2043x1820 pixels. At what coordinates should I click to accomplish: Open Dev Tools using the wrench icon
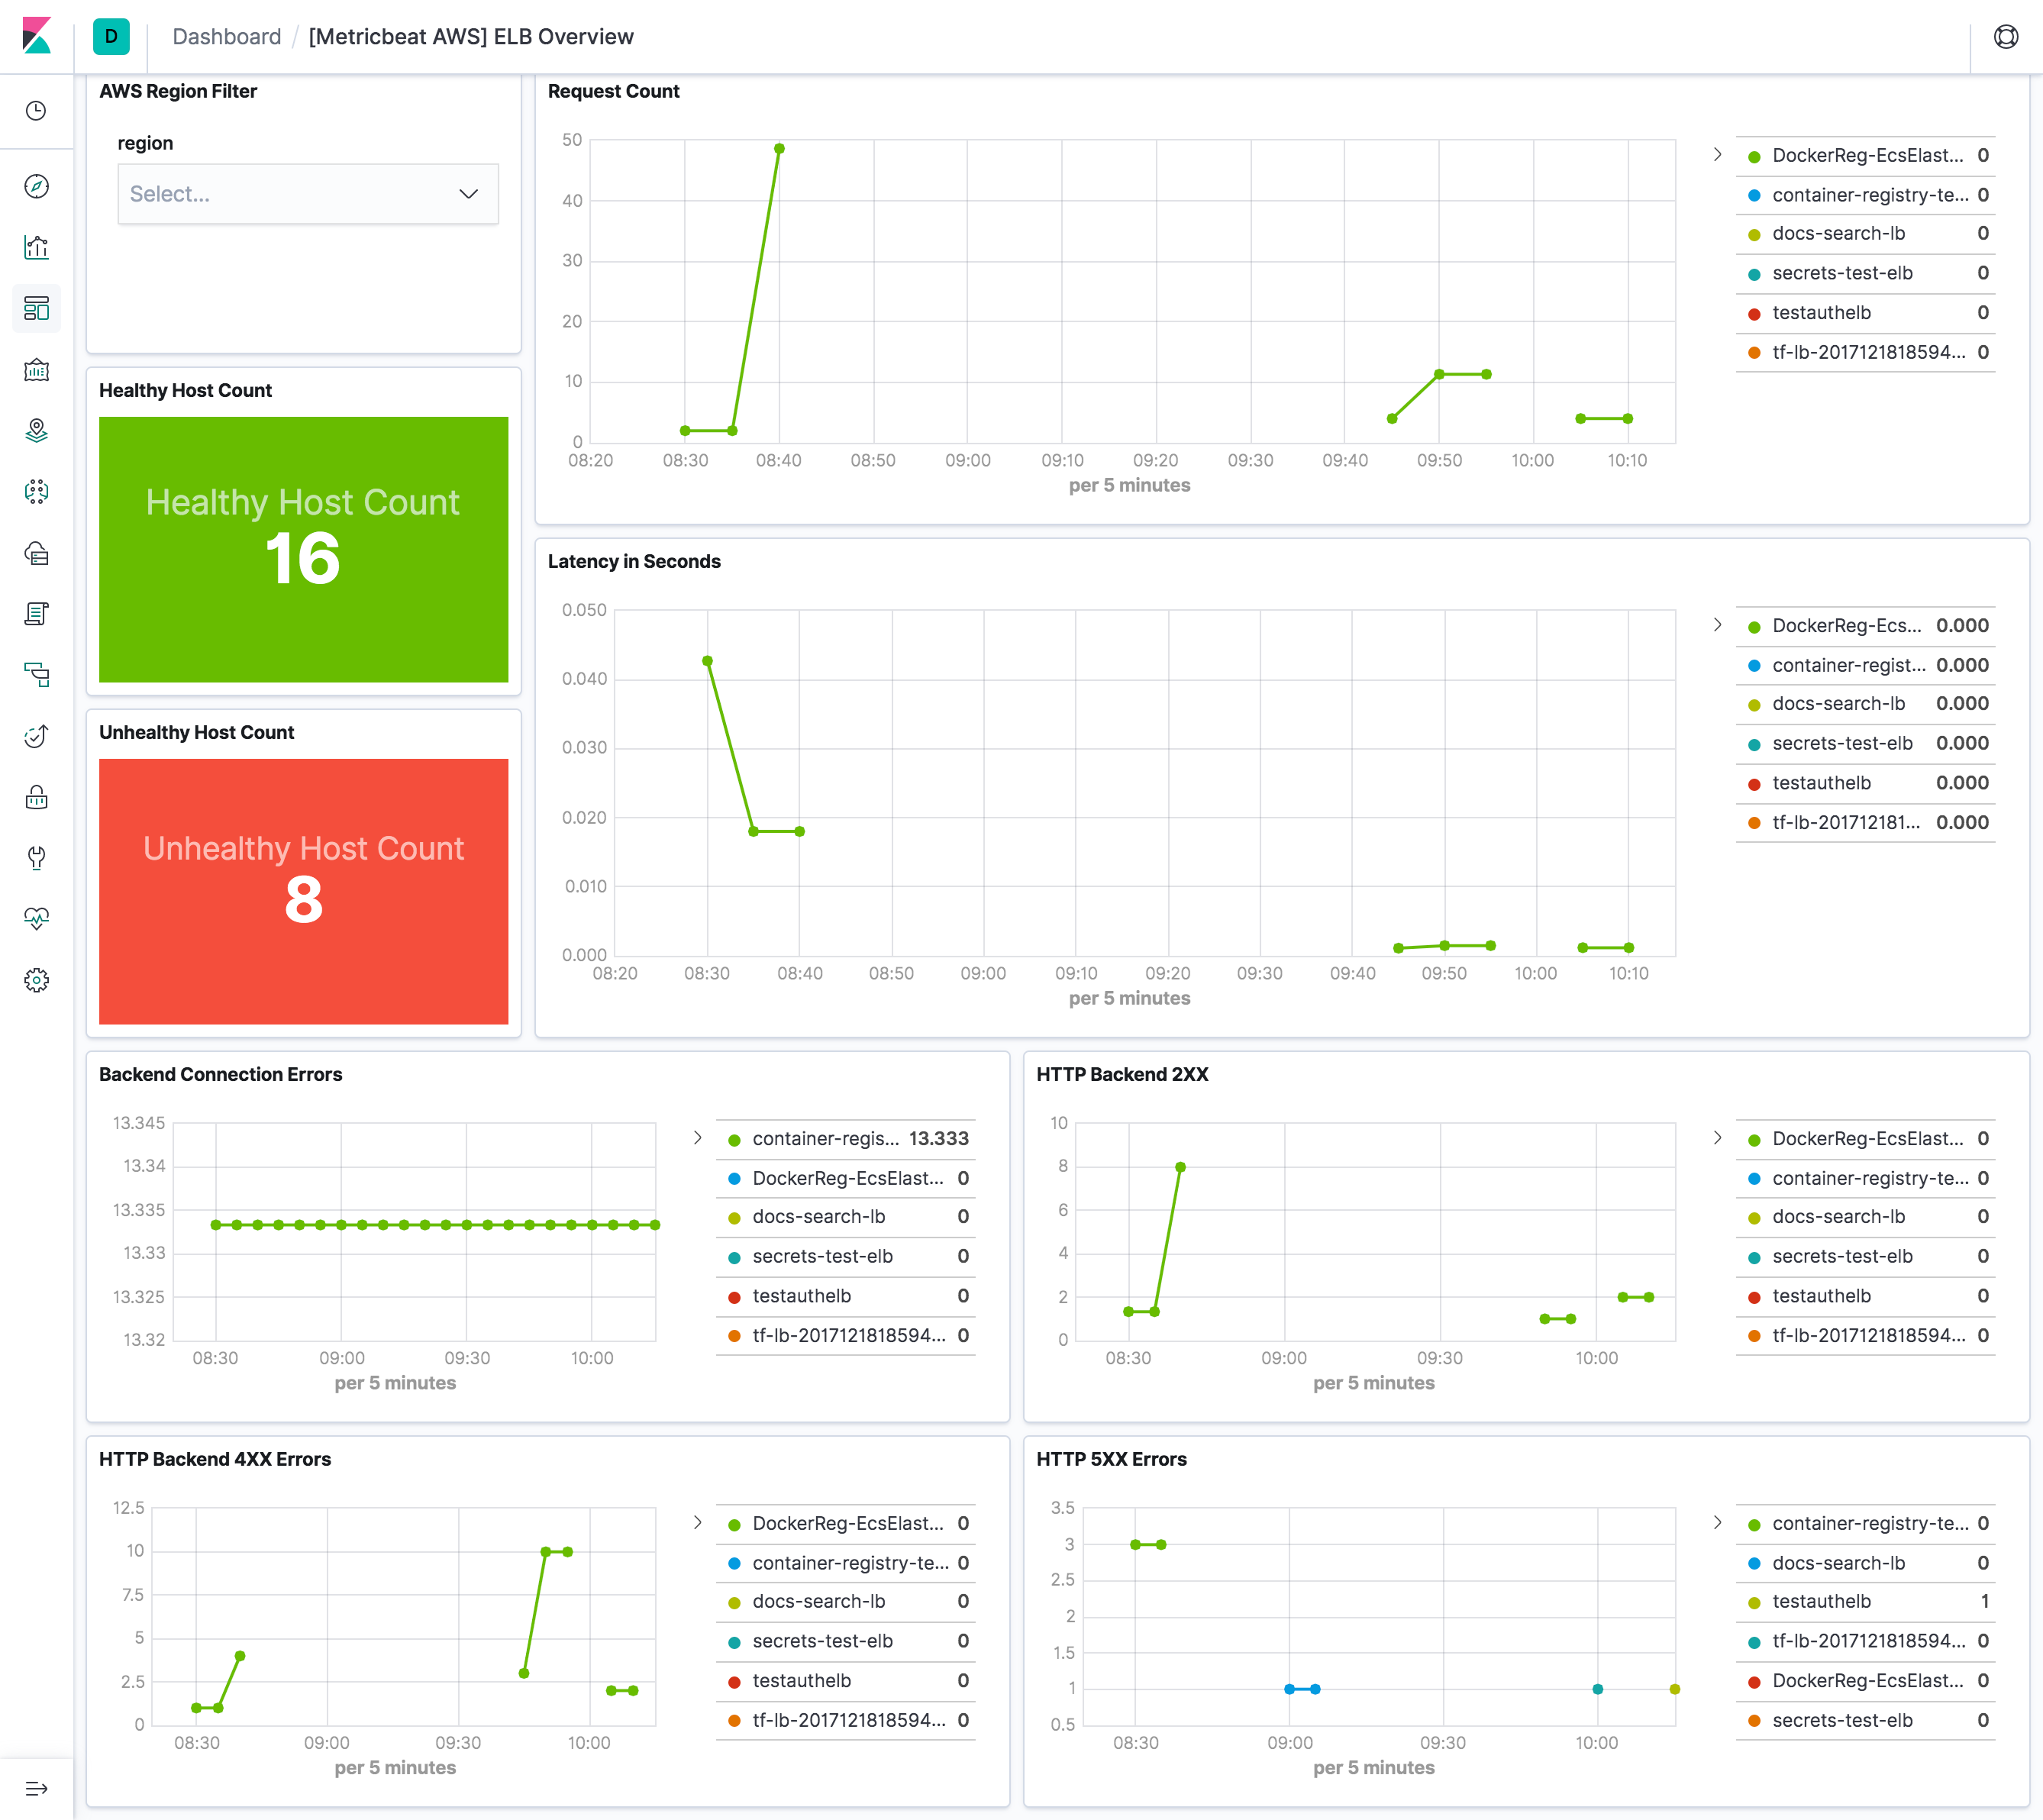click(x=36, y=858)
